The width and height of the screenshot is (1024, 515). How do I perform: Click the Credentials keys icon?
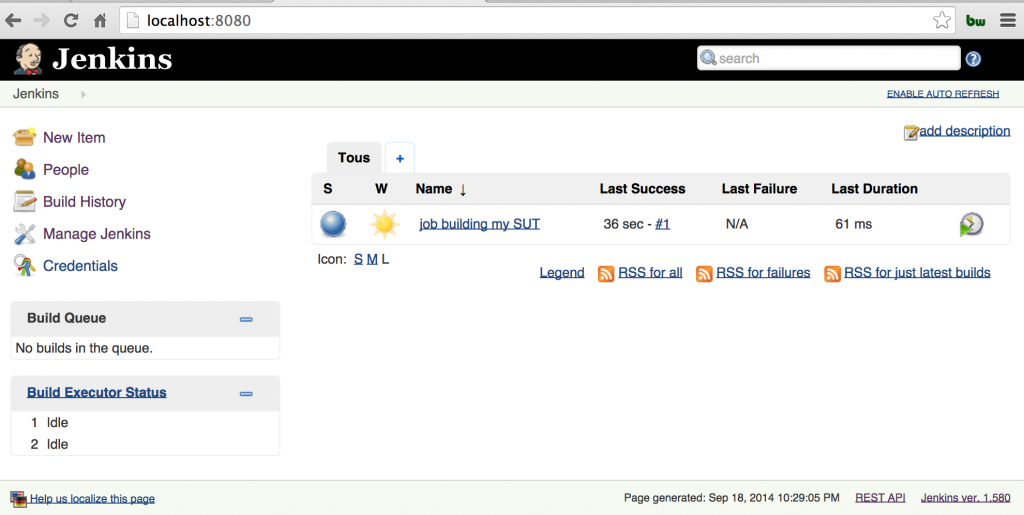[x=25, y=265]
